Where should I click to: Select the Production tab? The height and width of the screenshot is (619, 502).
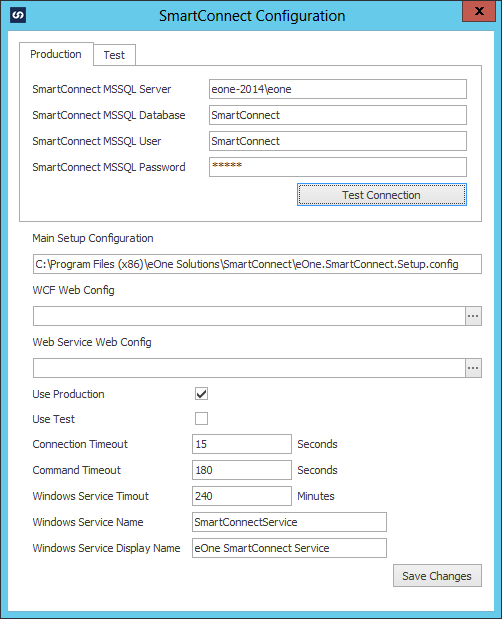point(56,54)
